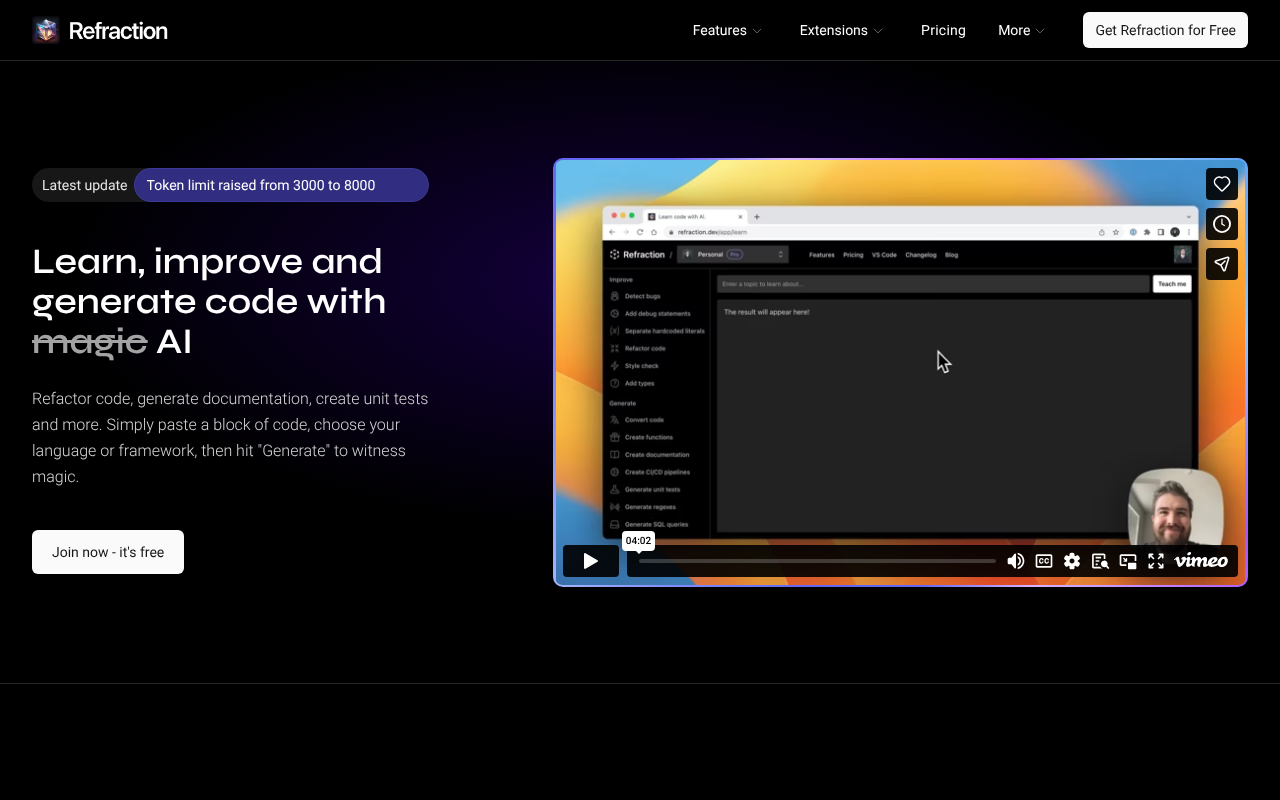Open Token limit raised update banner

[x=281, y=185]
